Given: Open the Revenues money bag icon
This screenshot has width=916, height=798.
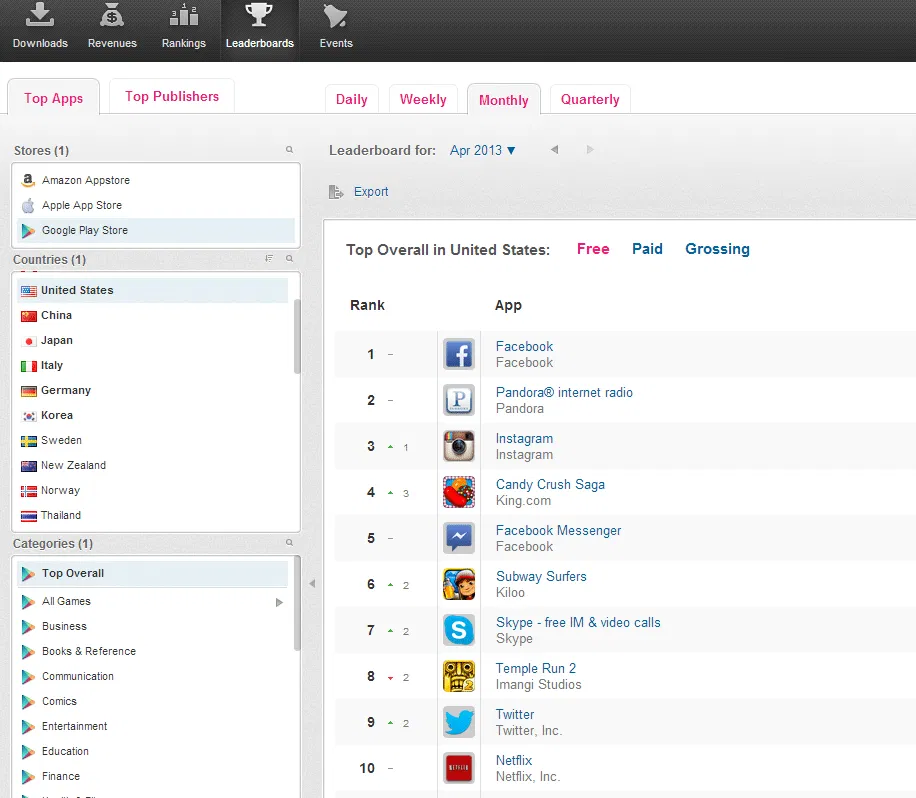Looking at the screenshot, I should click(x=112, y=16).
